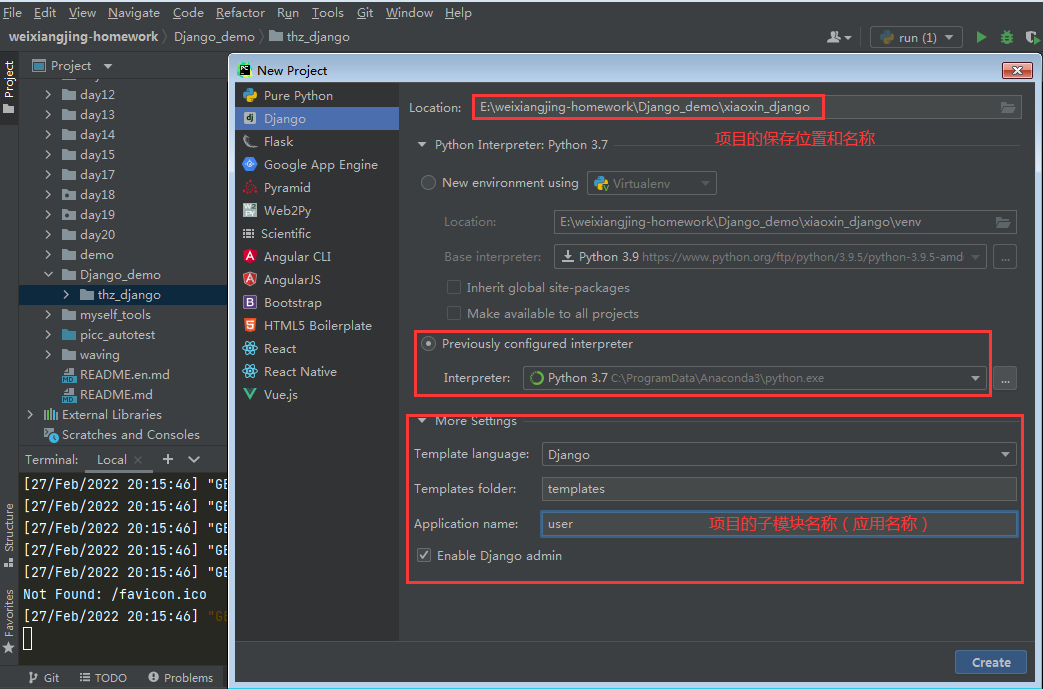Click the Templates folder input field
1043x689 pixels.
779,489
